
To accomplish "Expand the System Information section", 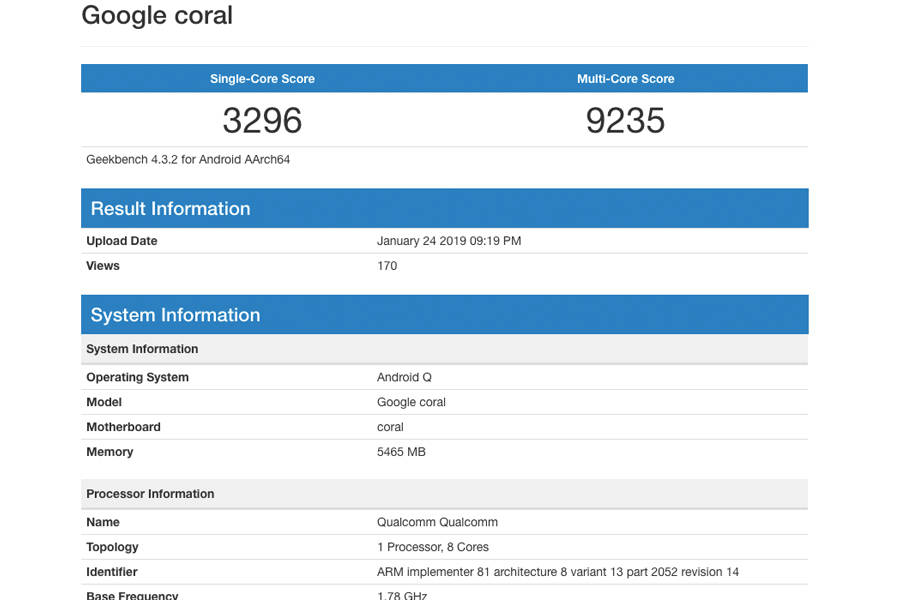I will tap(175, 314).
